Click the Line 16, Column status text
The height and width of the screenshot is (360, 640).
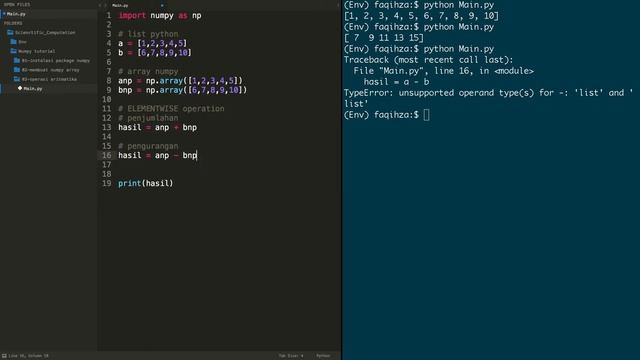[x=28, y=356]
